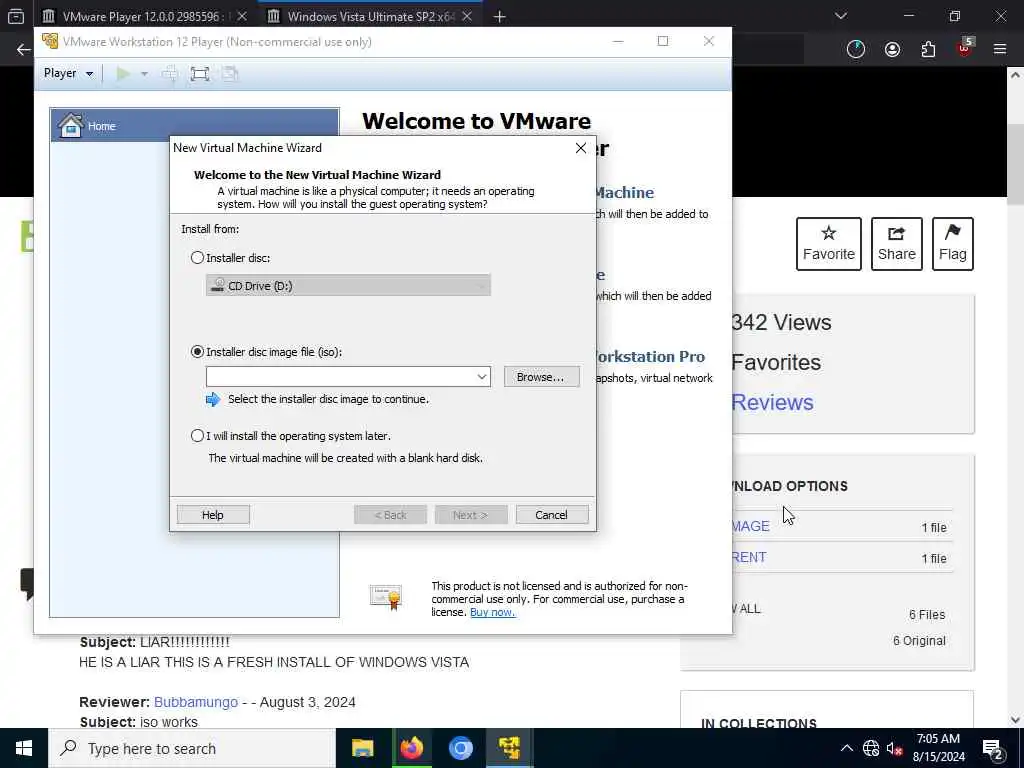This screenshot has height=768, width=1024.
Task: Click the Firefox View icon in tab bar
Action: [16, 16]
